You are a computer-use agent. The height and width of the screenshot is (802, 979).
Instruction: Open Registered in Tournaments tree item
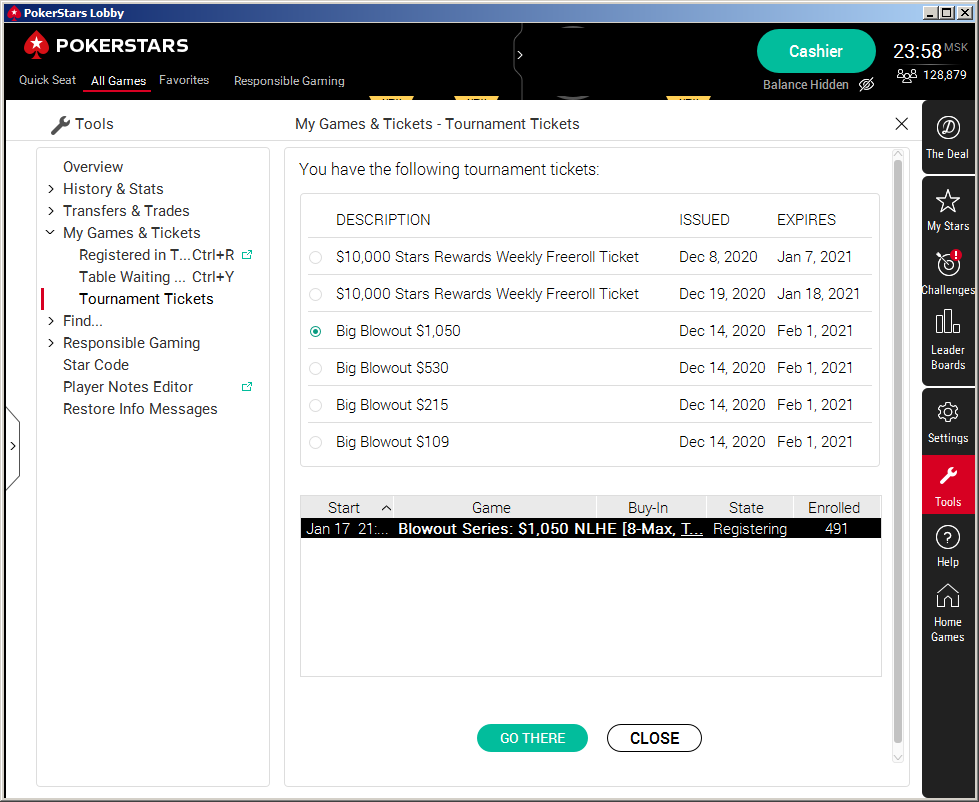click(156, 255)
